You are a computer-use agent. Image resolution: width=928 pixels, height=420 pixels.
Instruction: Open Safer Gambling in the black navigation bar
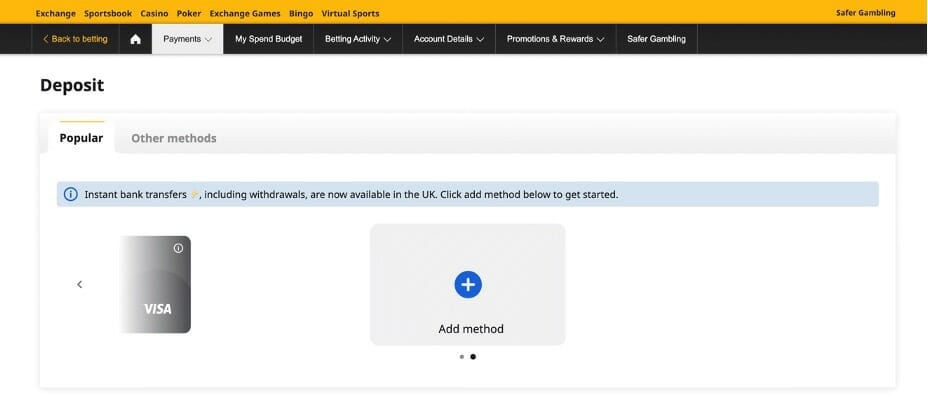(656, 39)
